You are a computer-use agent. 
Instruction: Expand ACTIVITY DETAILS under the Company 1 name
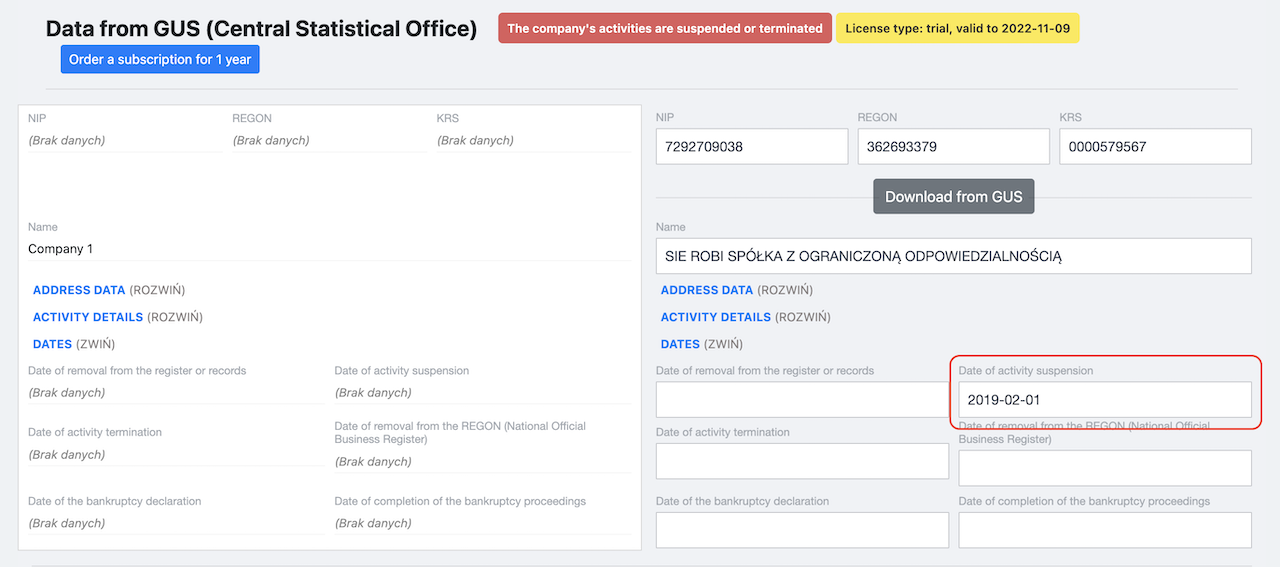click(89, 317)
